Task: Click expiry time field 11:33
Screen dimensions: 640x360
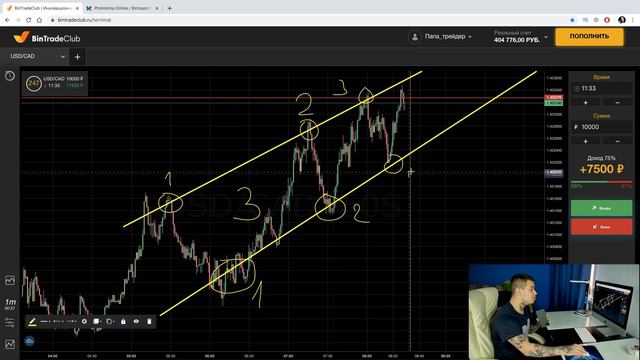Action: click(601, 89)
